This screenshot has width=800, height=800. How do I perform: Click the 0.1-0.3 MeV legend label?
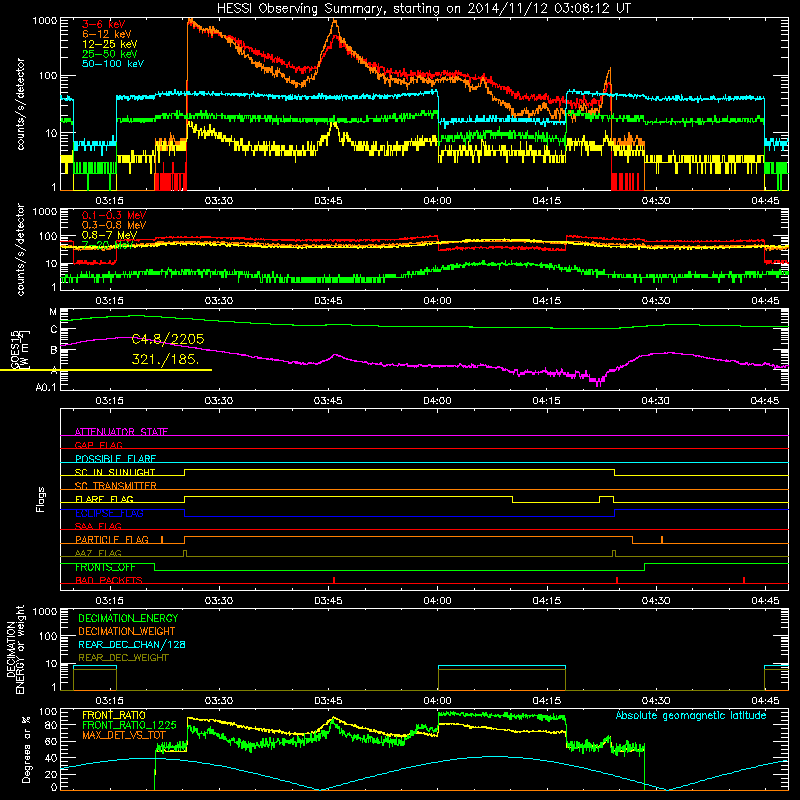pos(114,215)
